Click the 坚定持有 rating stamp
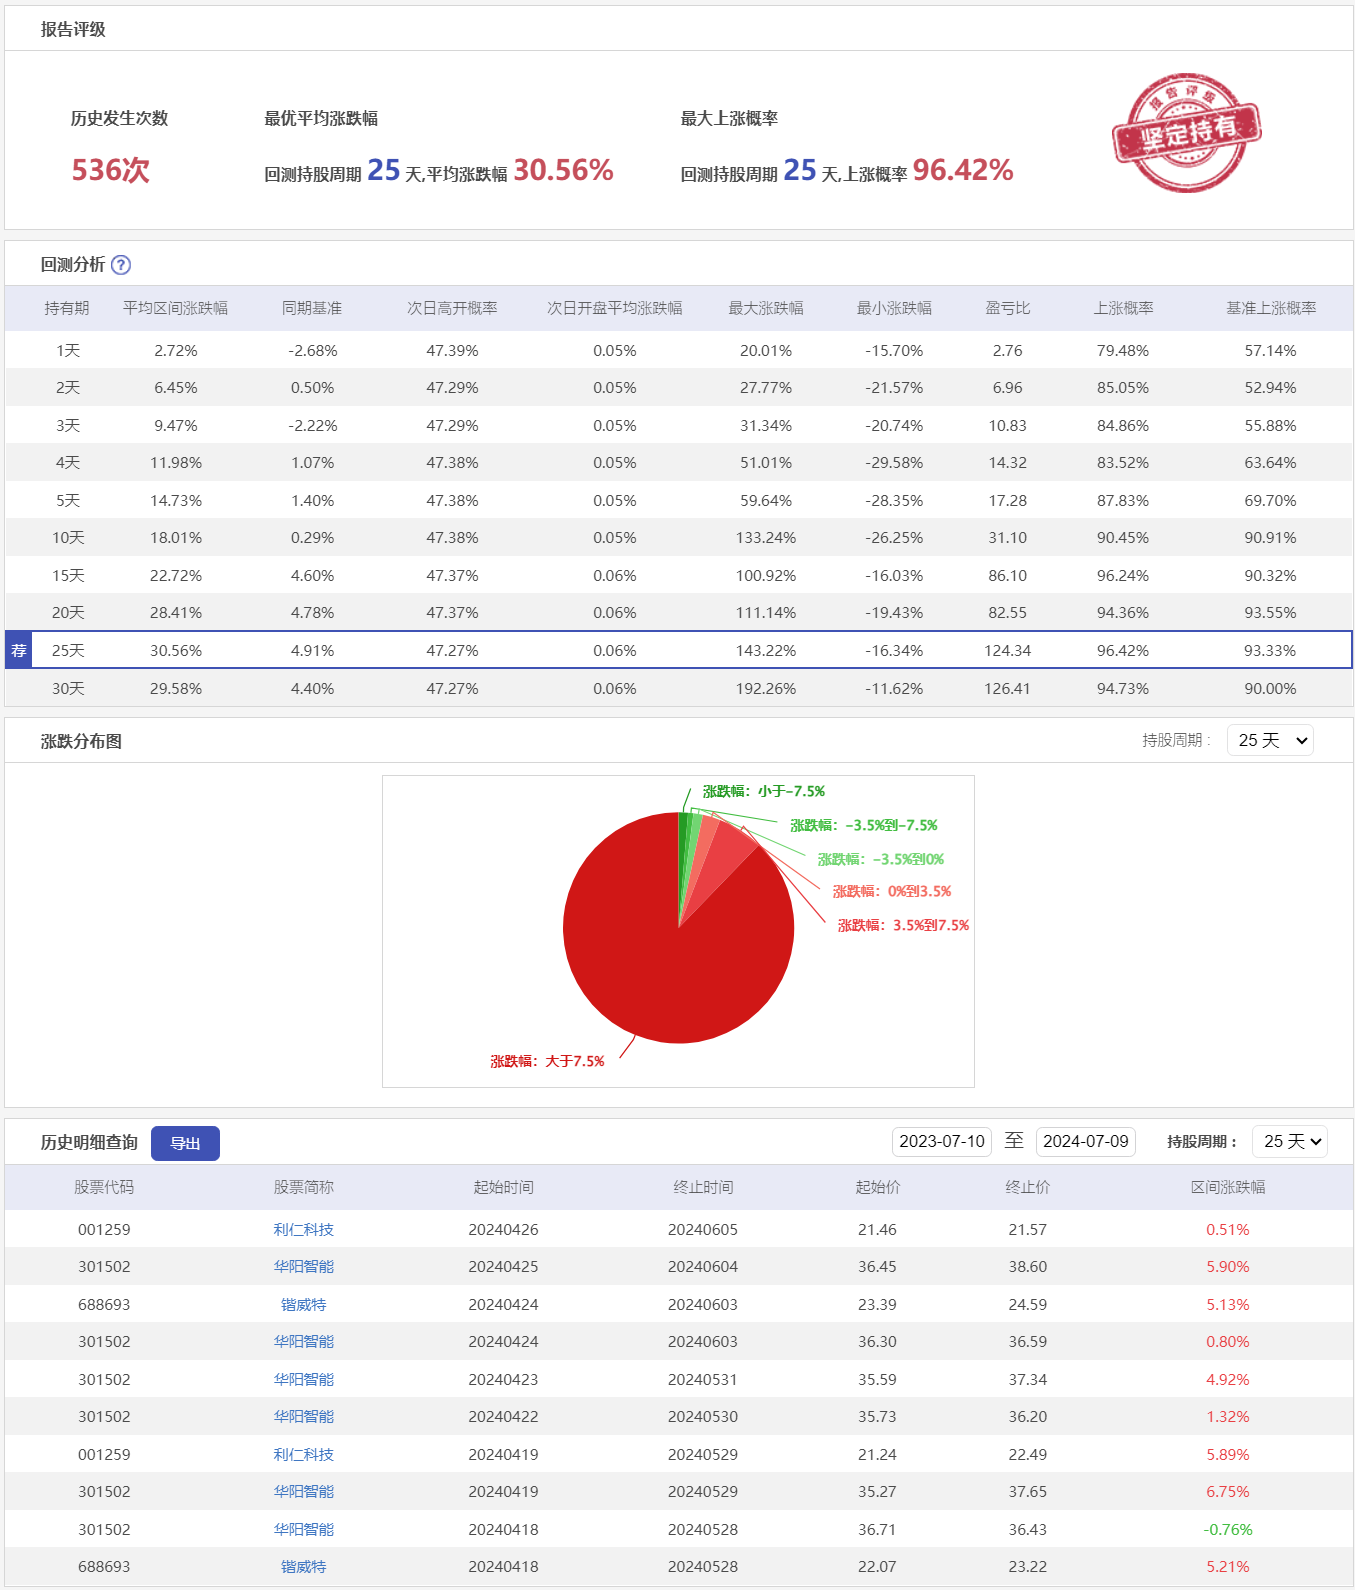 (1186, 132)
